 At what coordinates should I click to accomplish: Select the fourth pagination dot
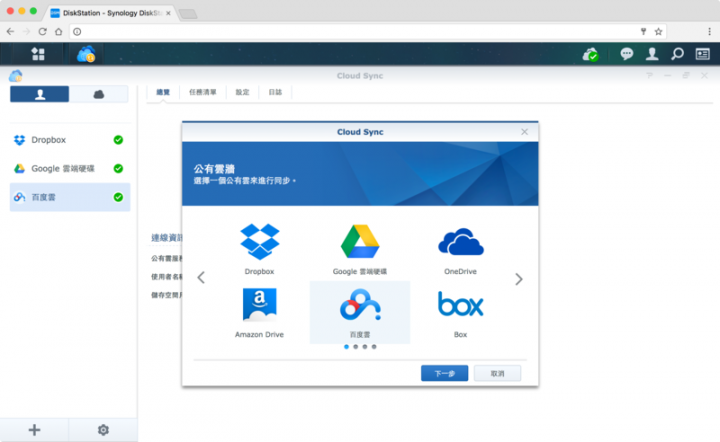pyautogui.click(x=374, y=347)
